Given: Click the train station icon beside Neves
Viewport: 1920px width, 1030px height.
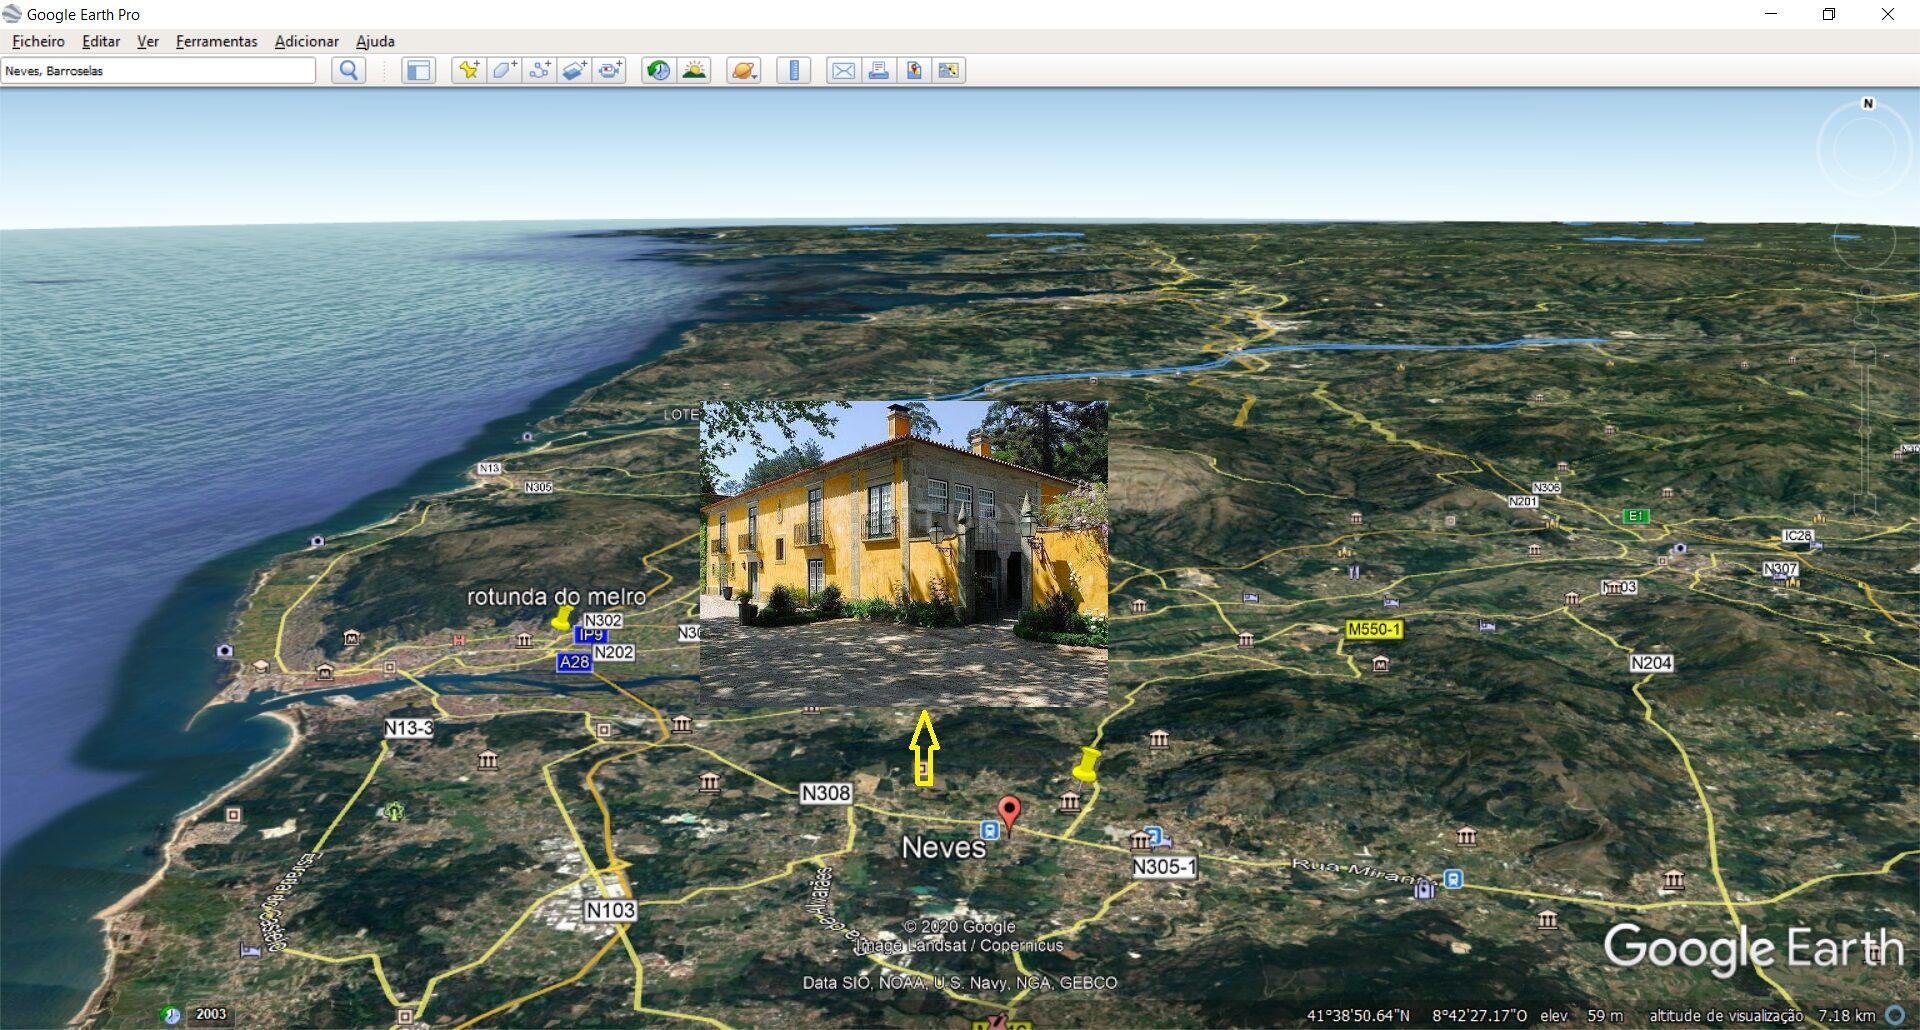Looking at the screenshot, I should point(989,830).
